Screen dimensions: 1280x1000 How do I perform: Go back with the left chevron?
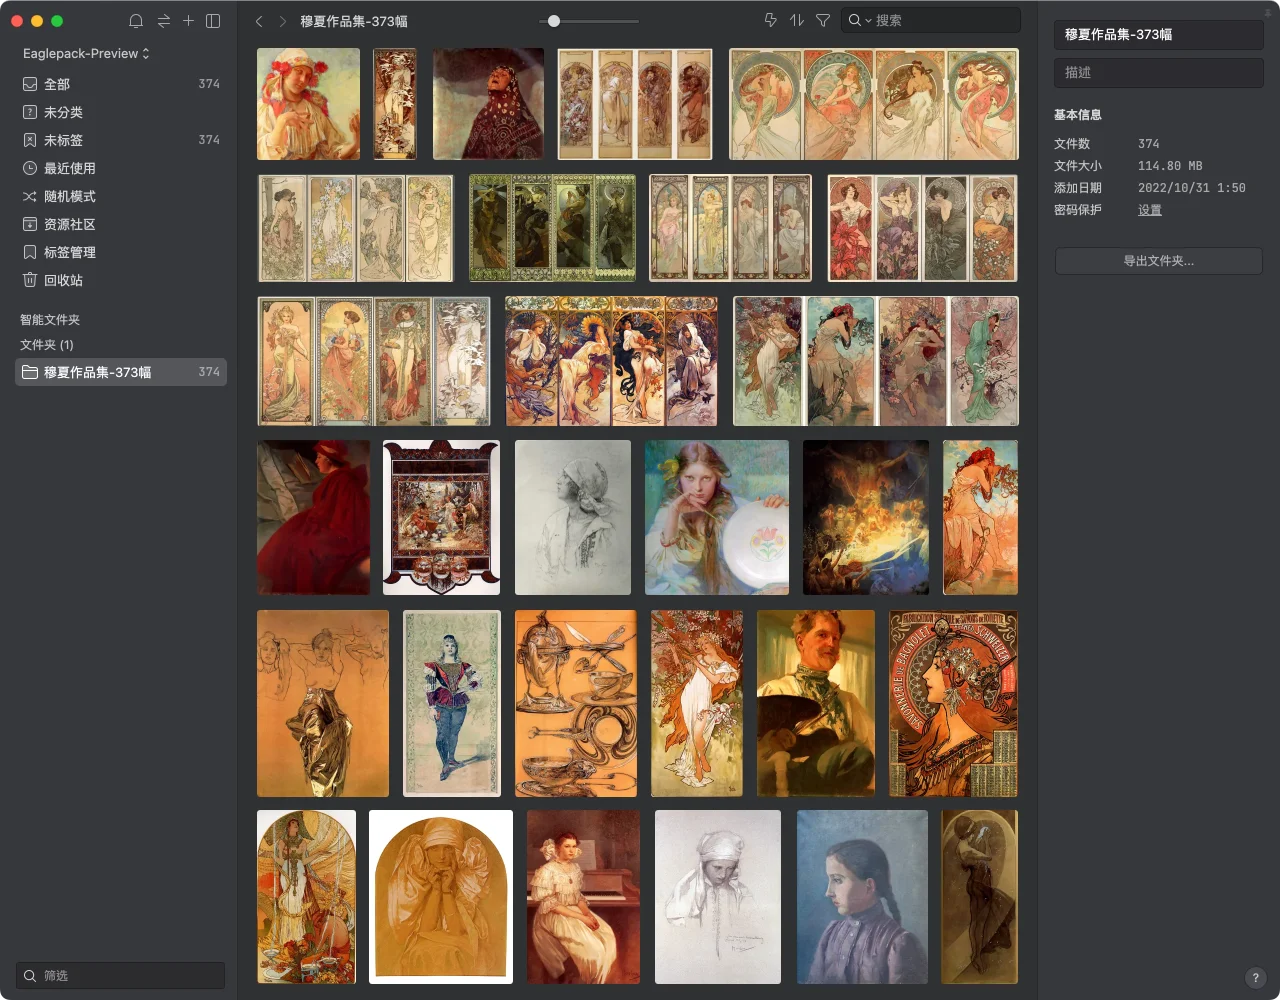pos(259,21)
